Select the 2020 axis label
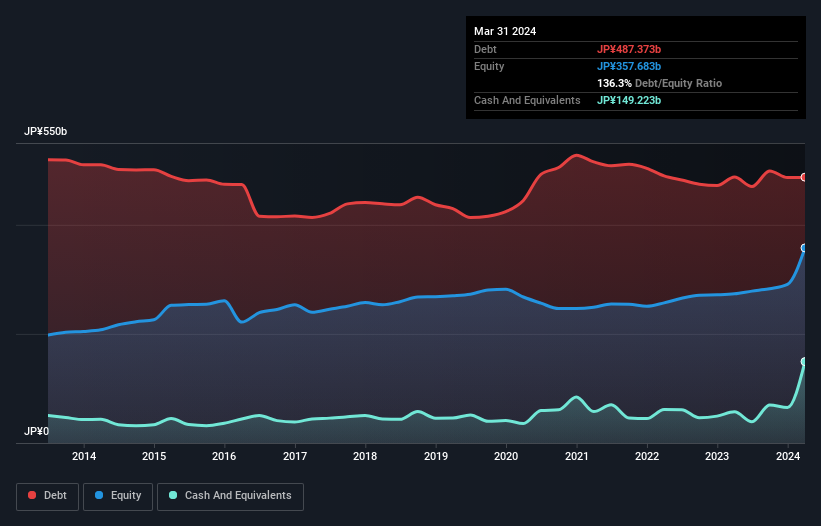The width and height of the screenshot is (821, 526). 506,456
